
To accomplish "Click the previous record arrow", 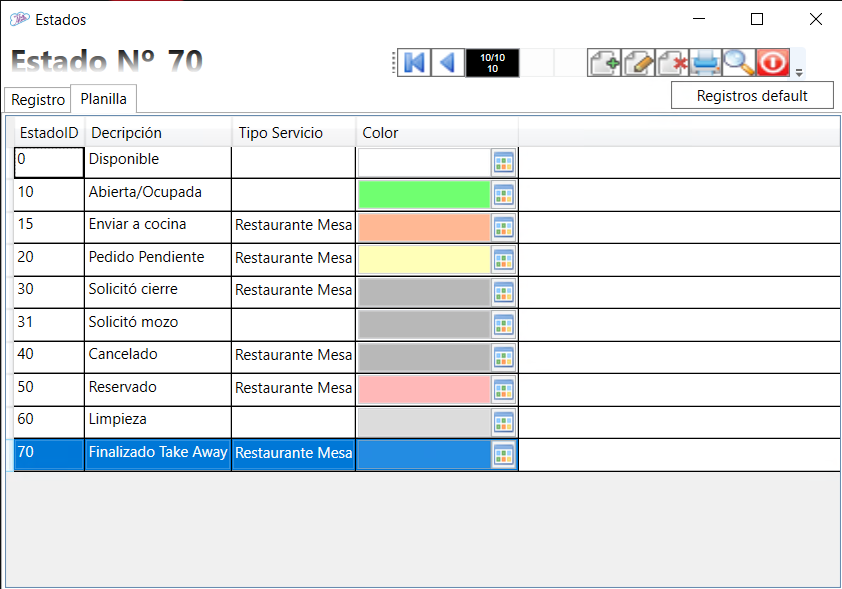I will tap(447, 62).
